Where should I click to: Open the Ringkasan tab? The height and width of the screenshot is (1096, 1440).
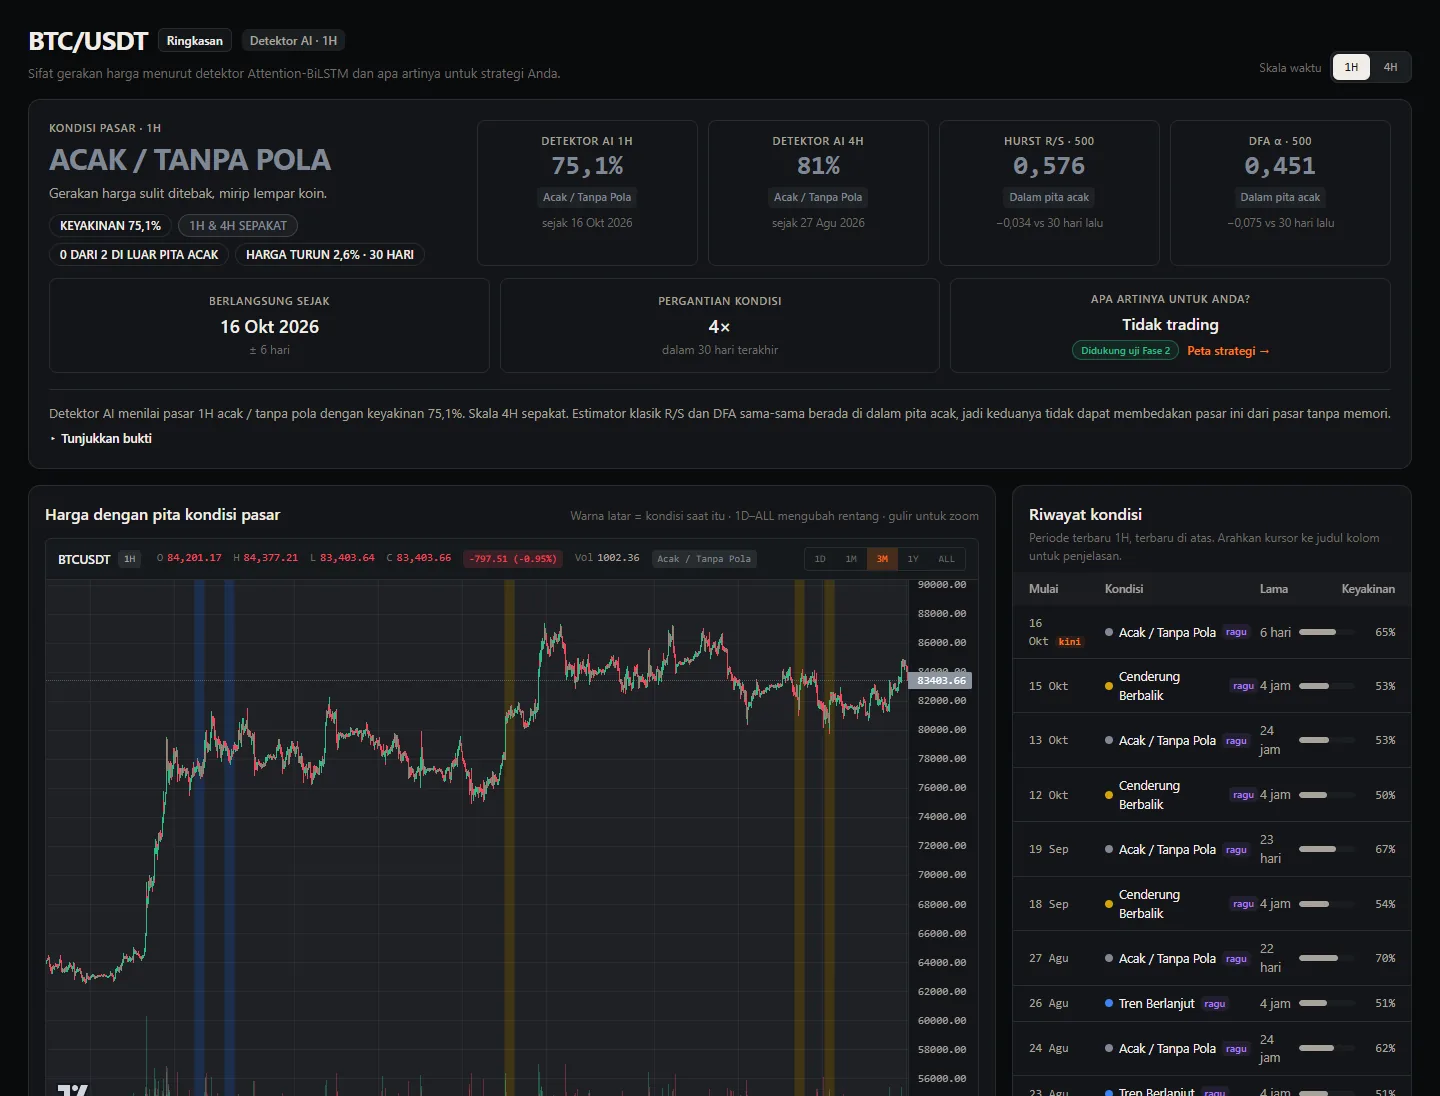(x=195, y=41)
